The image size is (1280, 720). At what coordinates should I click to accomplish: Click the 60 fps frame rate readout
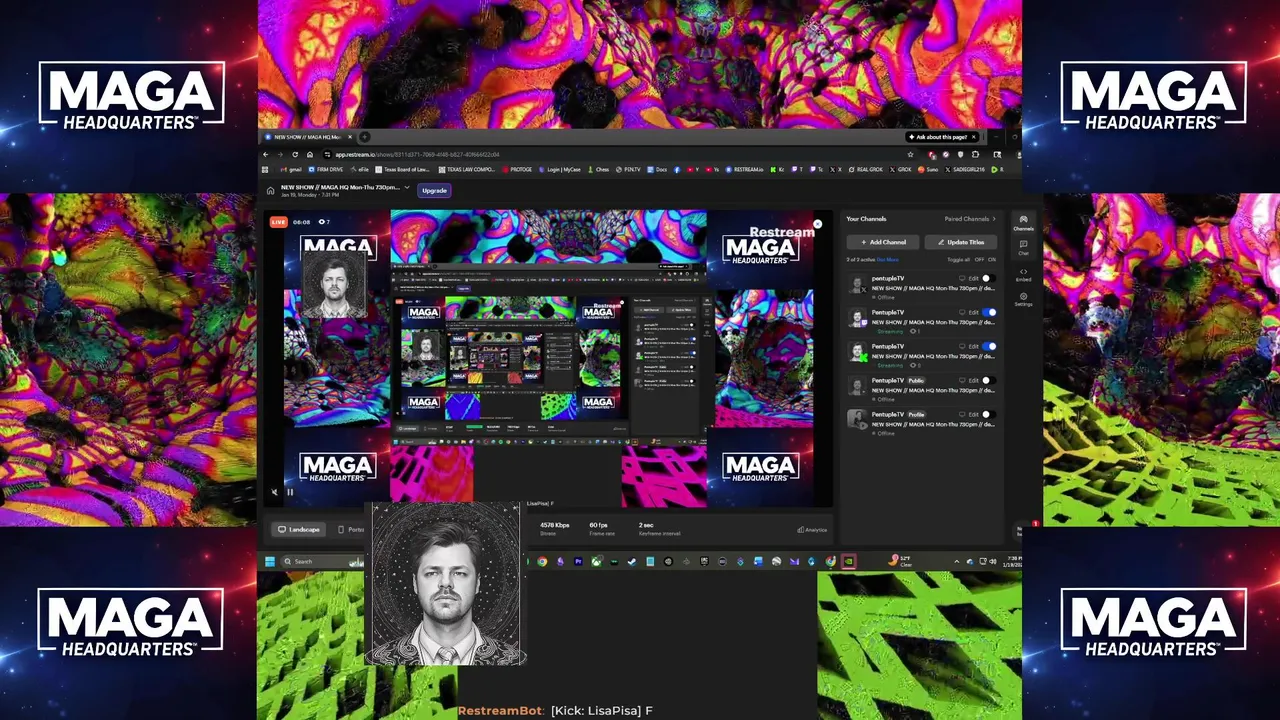point(598,525)
